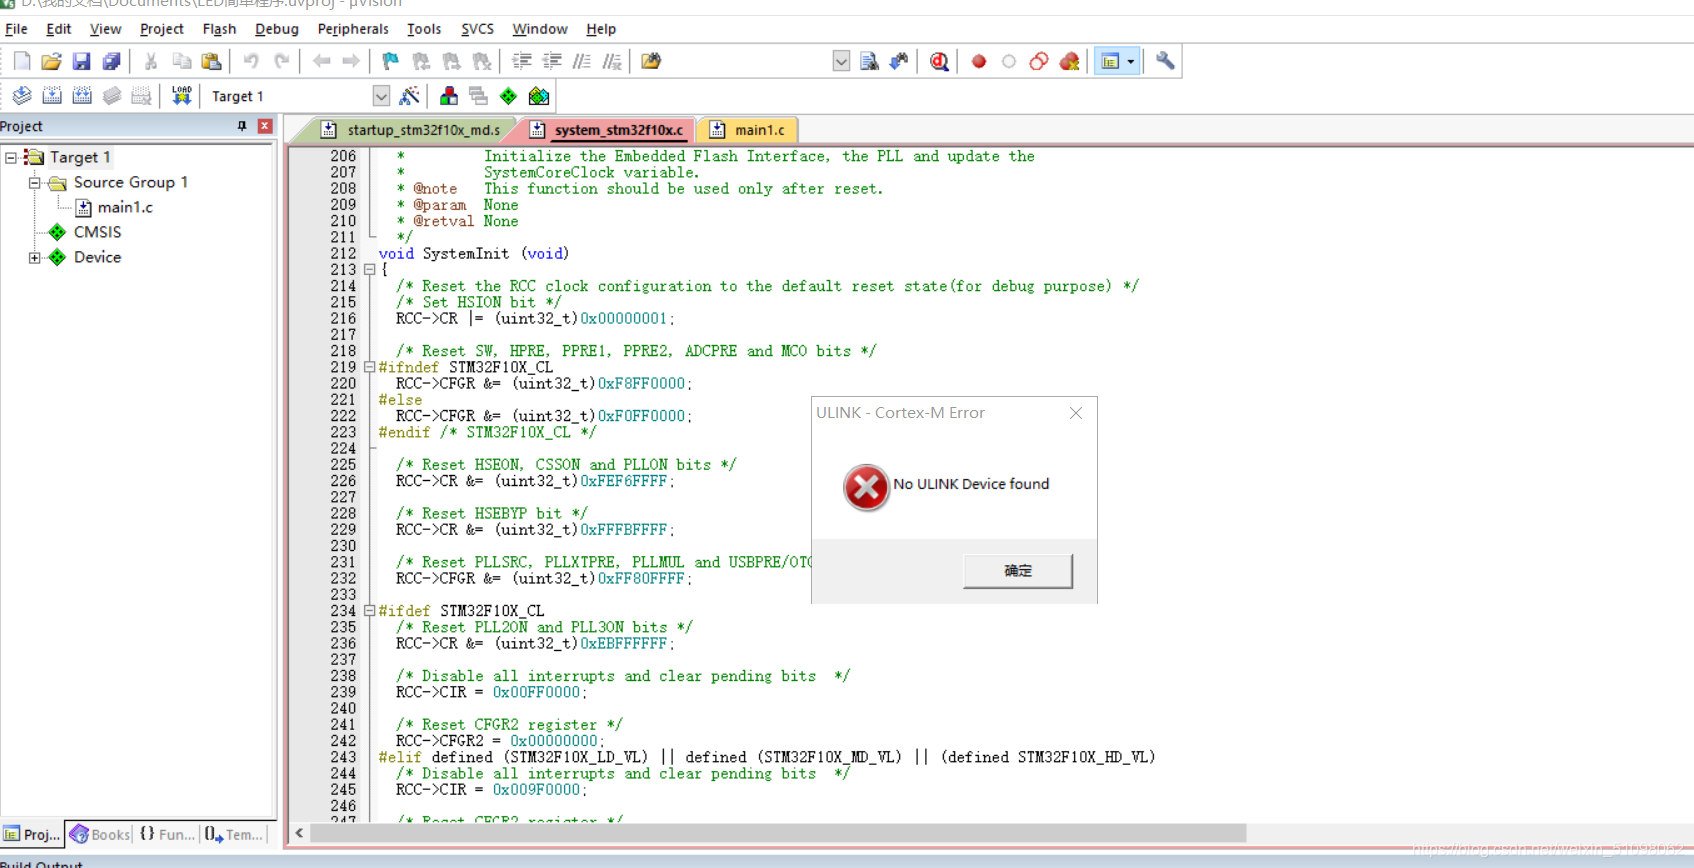This screenshot has width=1694, height=868.
Task: Open the Options for Target icon
Action: point(409,96)
